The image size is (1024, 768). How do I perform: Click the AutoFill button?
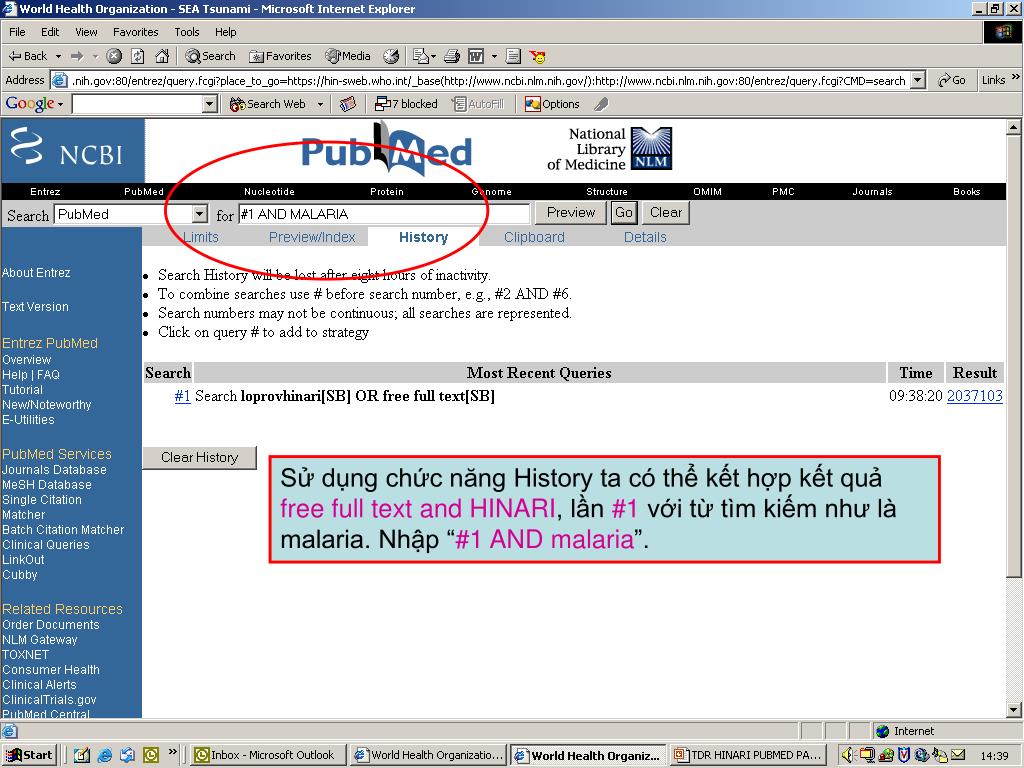[478, 104]
